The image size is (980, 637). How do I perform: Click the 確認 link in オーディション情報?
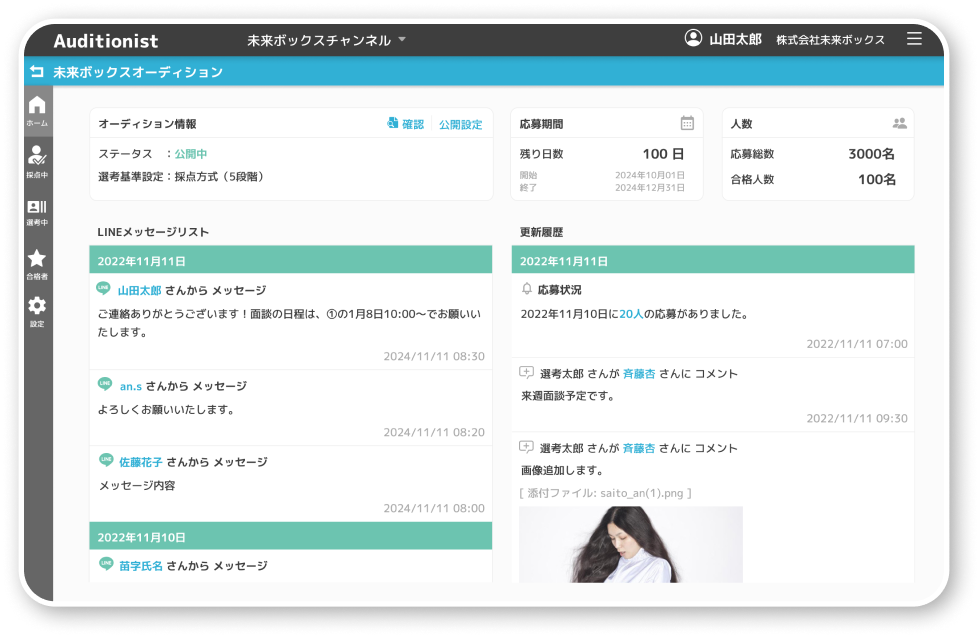point(406,124)
